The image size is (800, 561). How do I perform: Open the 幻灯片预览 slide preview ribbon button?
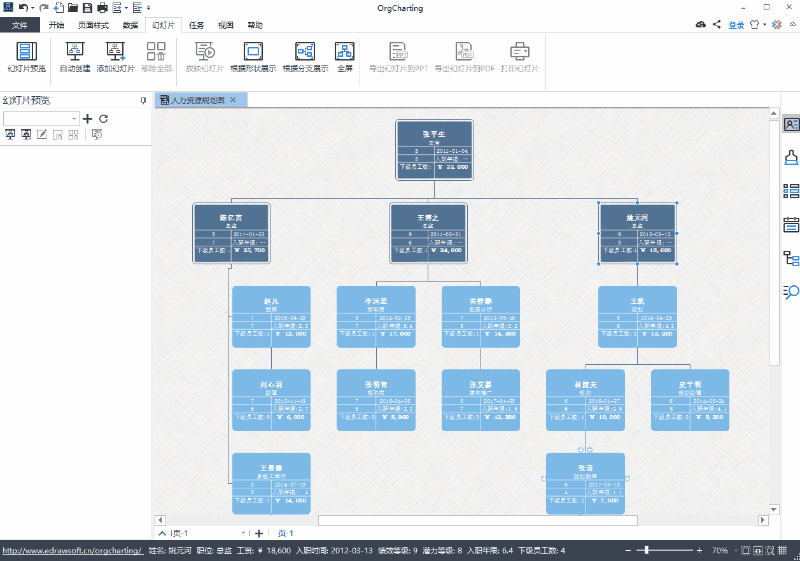pos(27,57)
